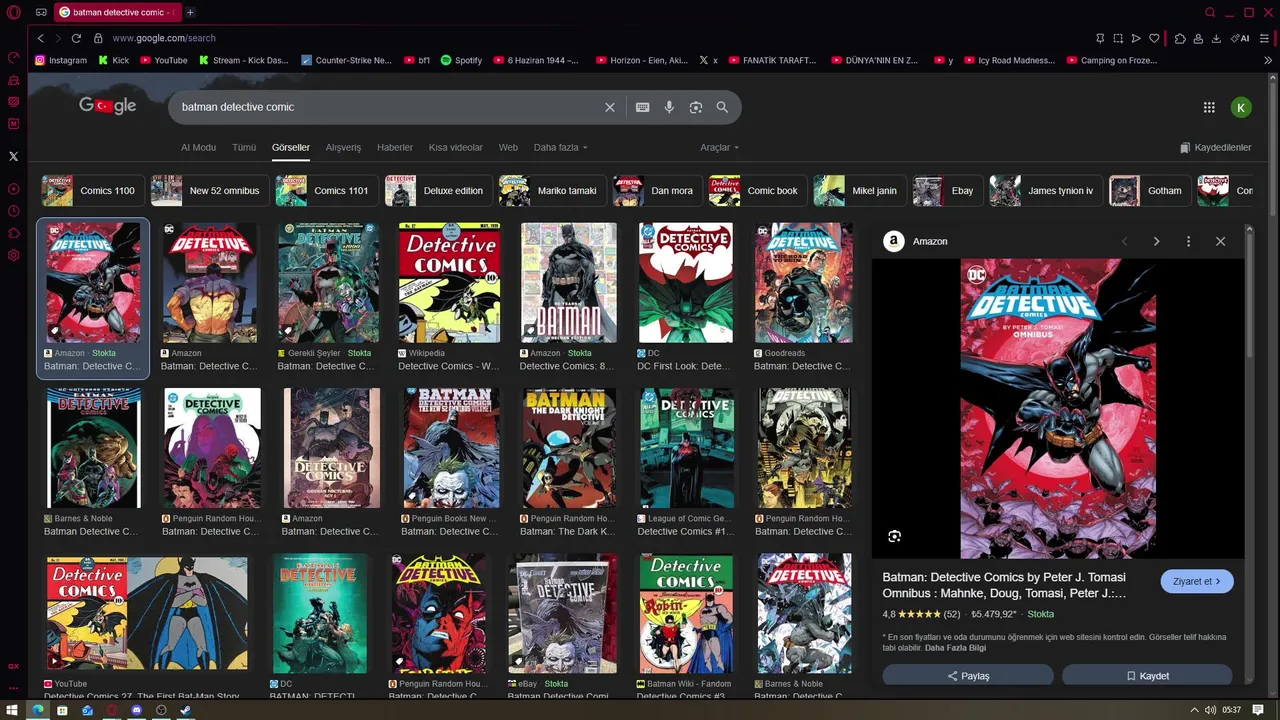
Task: Open Kaydedilenler saved items
Action: (1215, 147)
